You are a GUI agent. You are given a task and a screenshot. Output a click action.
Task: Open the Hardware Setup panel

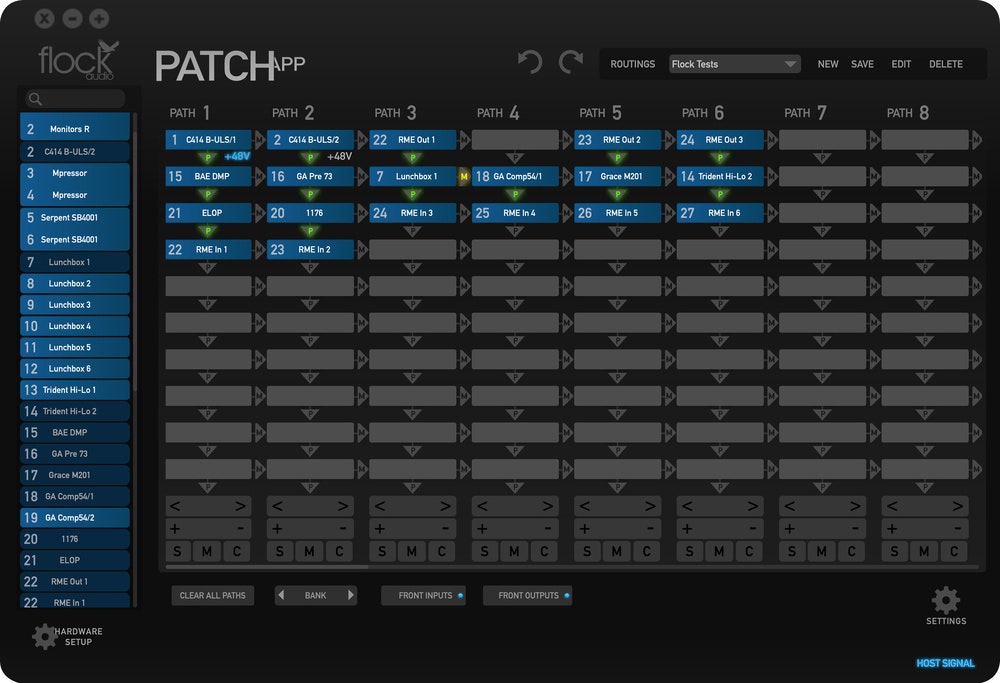point(45,636)
